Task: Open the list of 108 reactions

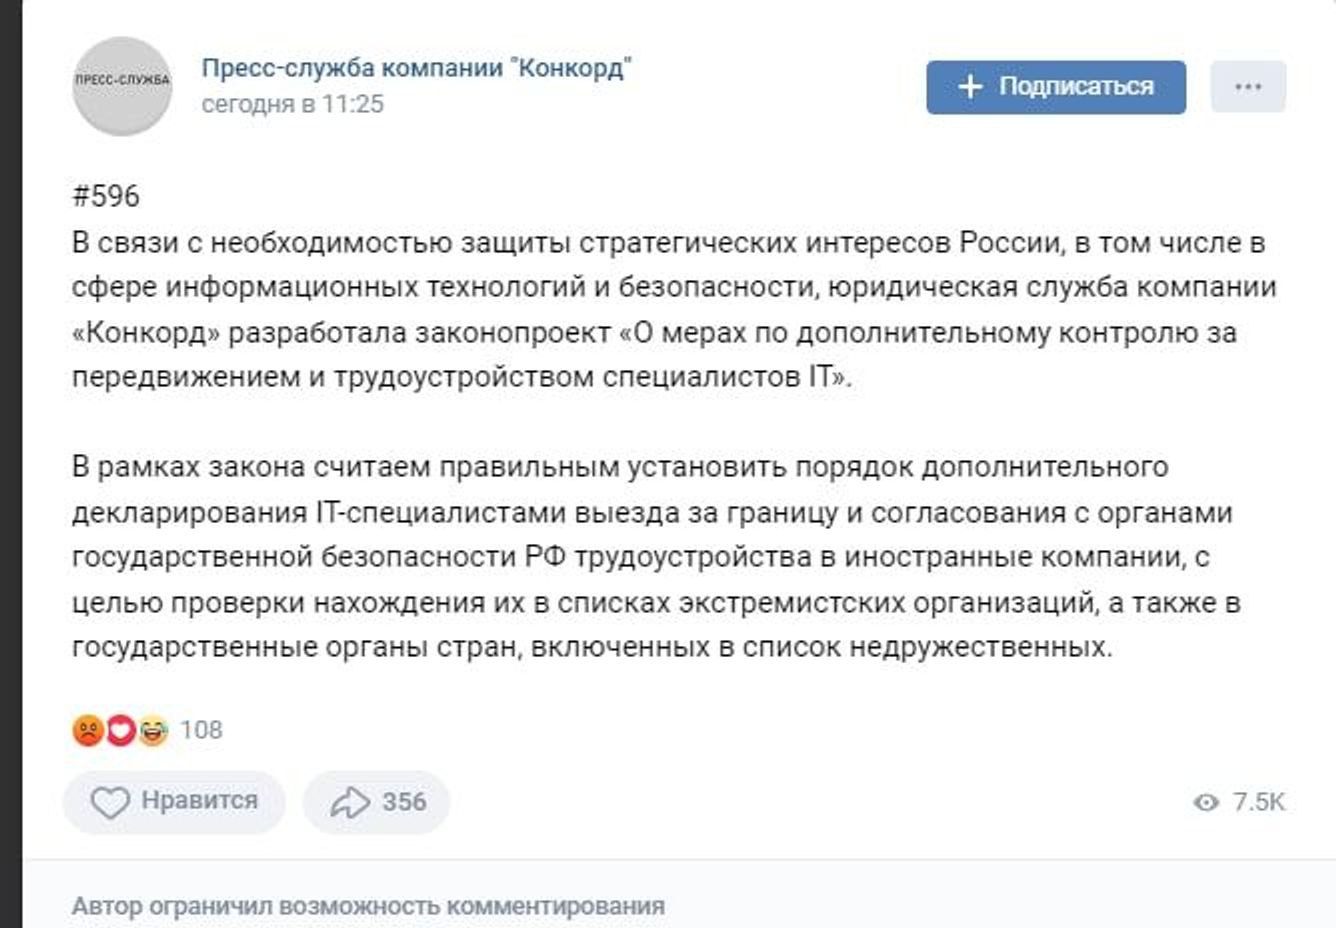Action: (x=201, y=731)
